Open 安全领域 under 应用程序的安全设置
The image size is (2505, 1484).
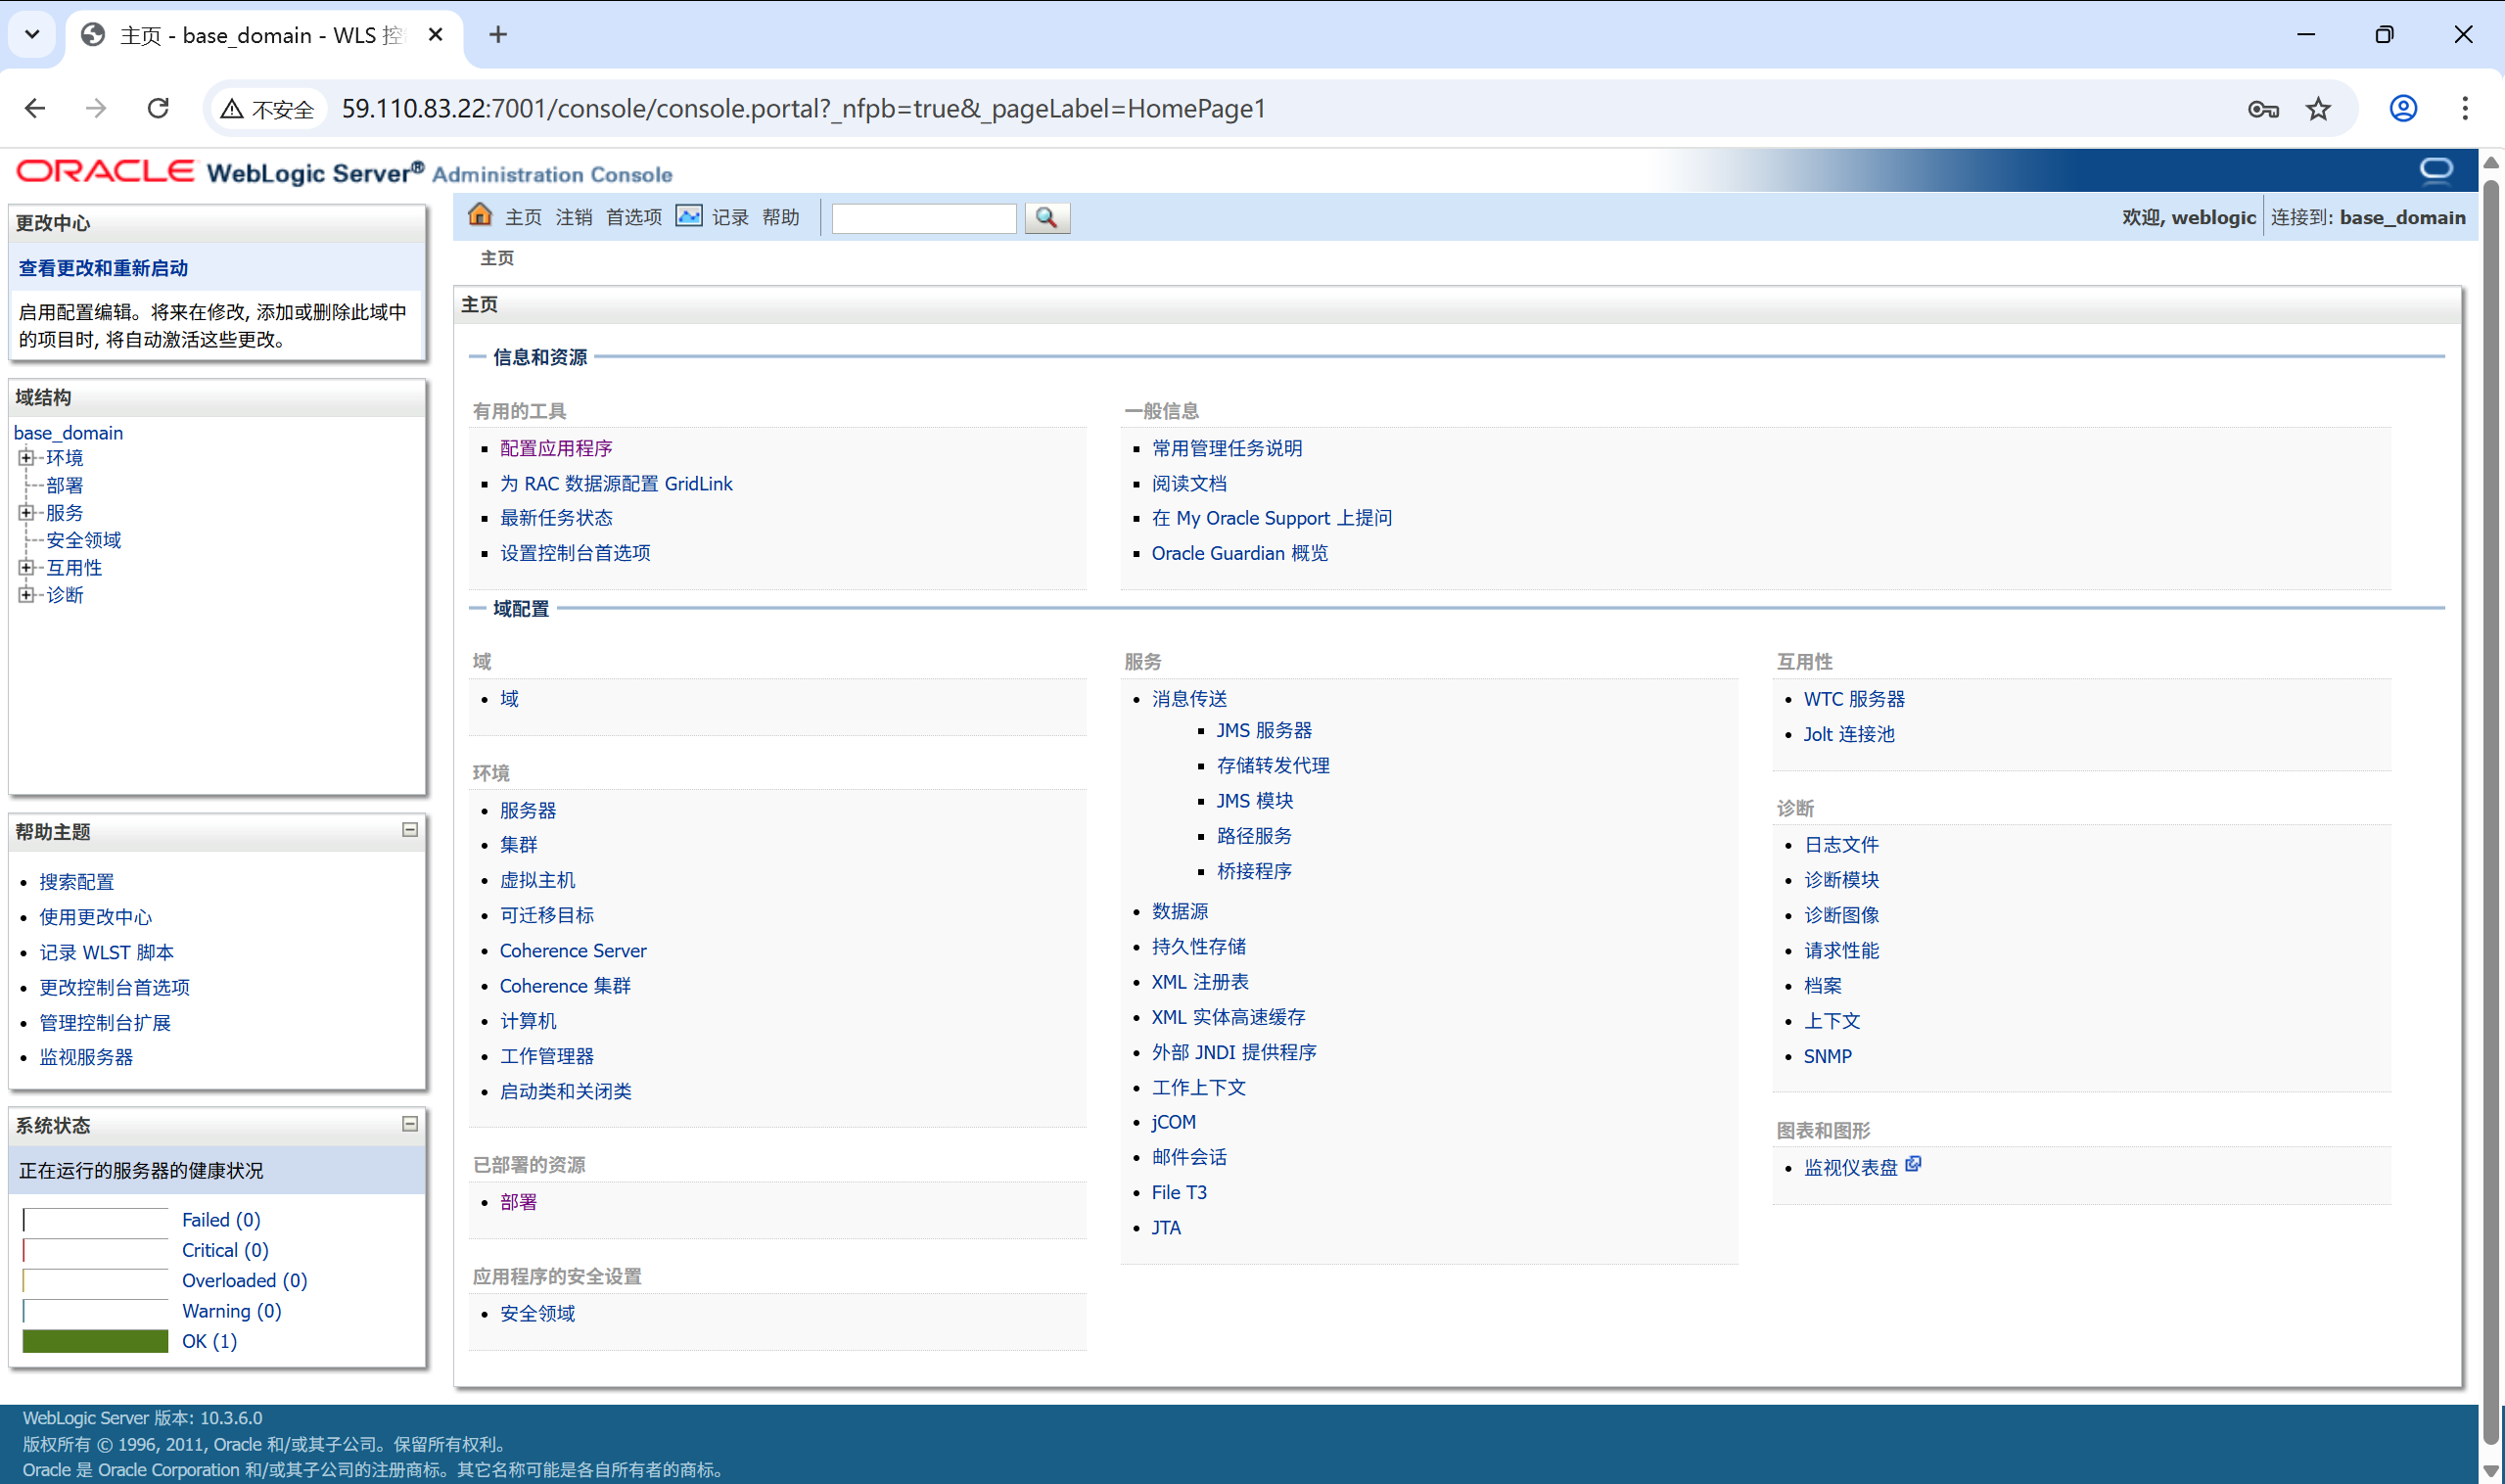click(537, 1313)
